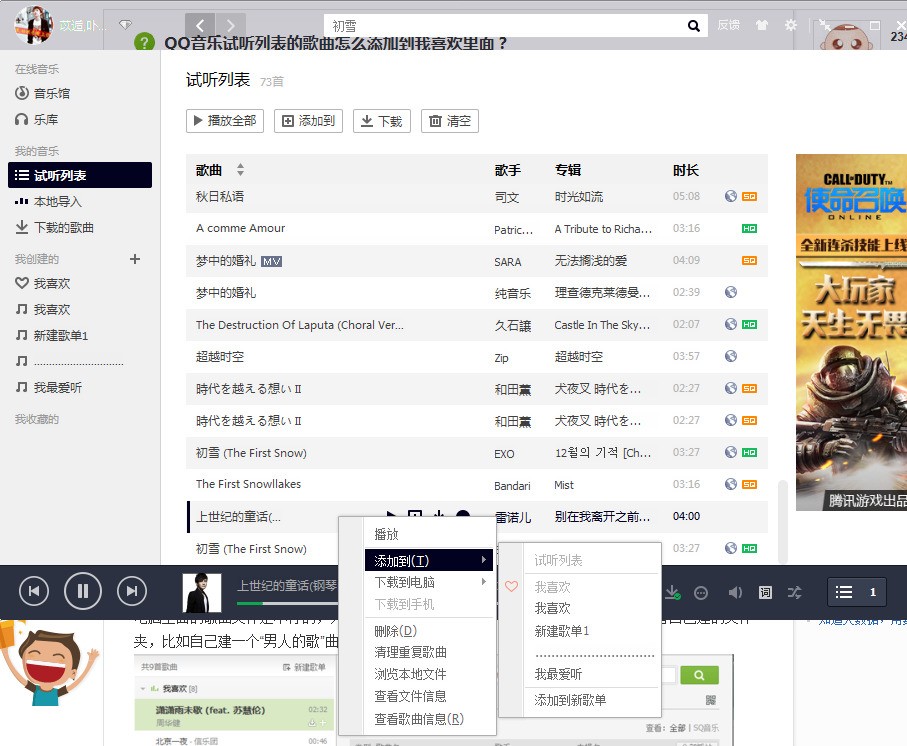Screen dimensions: 907x746
Task: Click the globe icon on the 纯音乐 row
Action: point(731,292)
